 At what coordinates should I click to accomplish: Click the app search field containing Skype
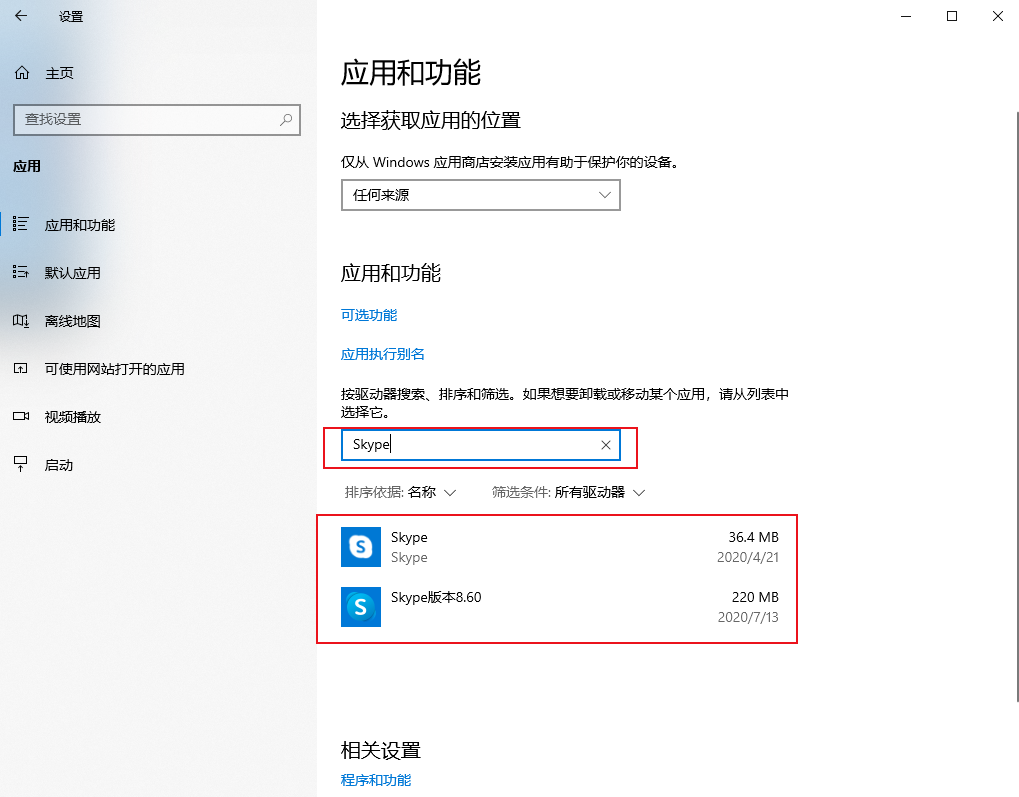click(481, 445)
